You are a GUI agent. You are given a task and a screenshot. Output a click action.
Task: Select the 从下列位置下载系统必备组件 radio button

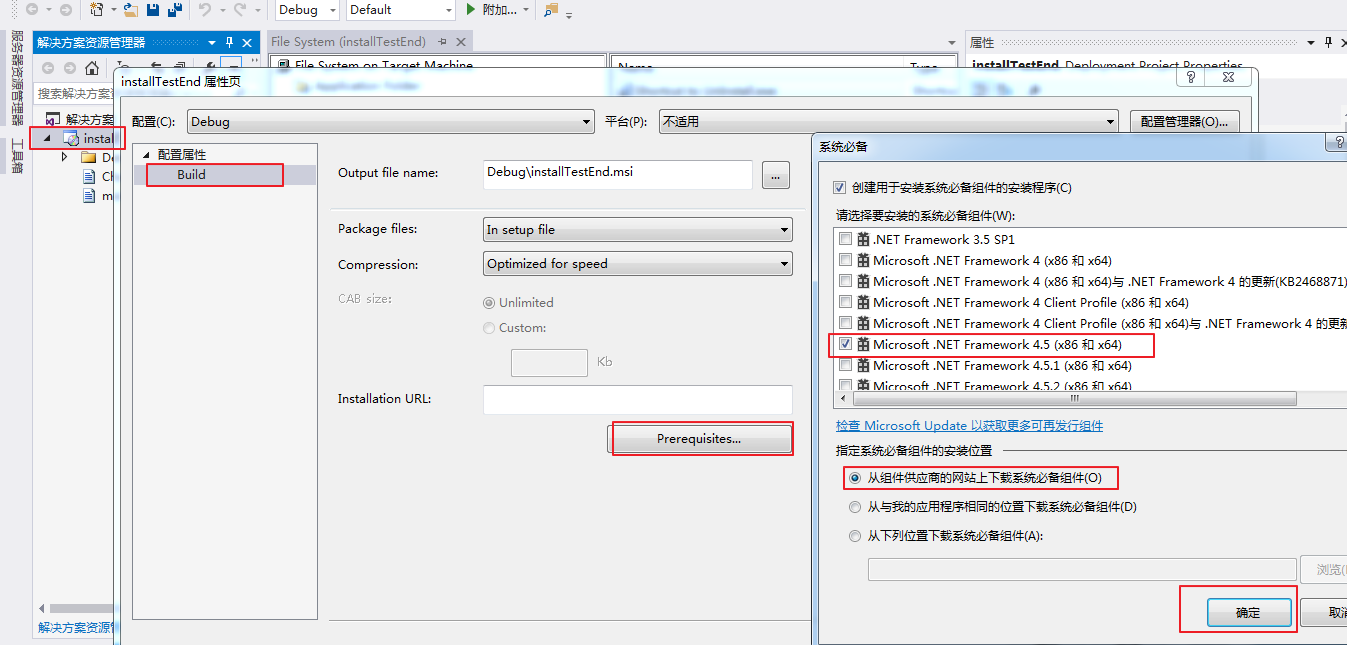[855, 536]
